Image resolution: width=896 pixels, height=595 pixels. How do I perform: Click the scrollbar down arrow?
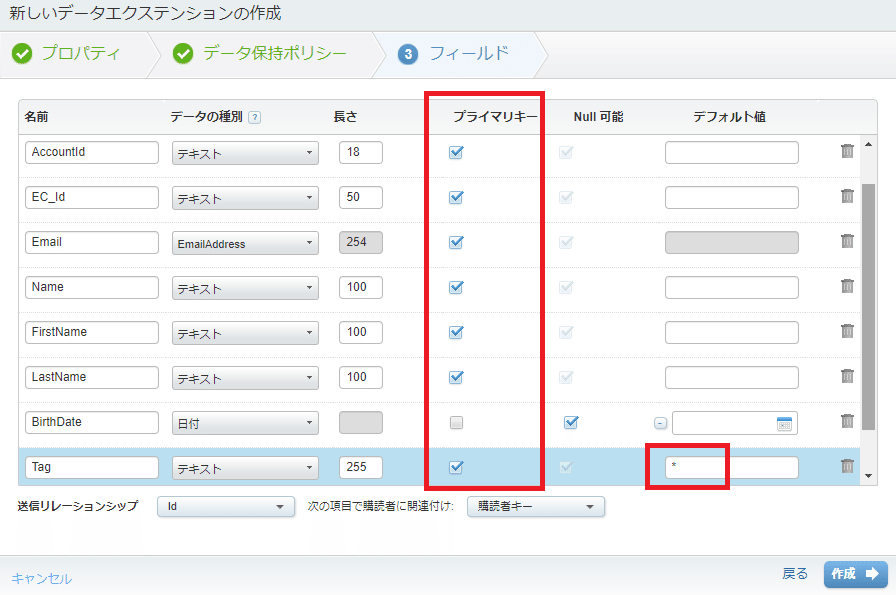coord(869,476)
